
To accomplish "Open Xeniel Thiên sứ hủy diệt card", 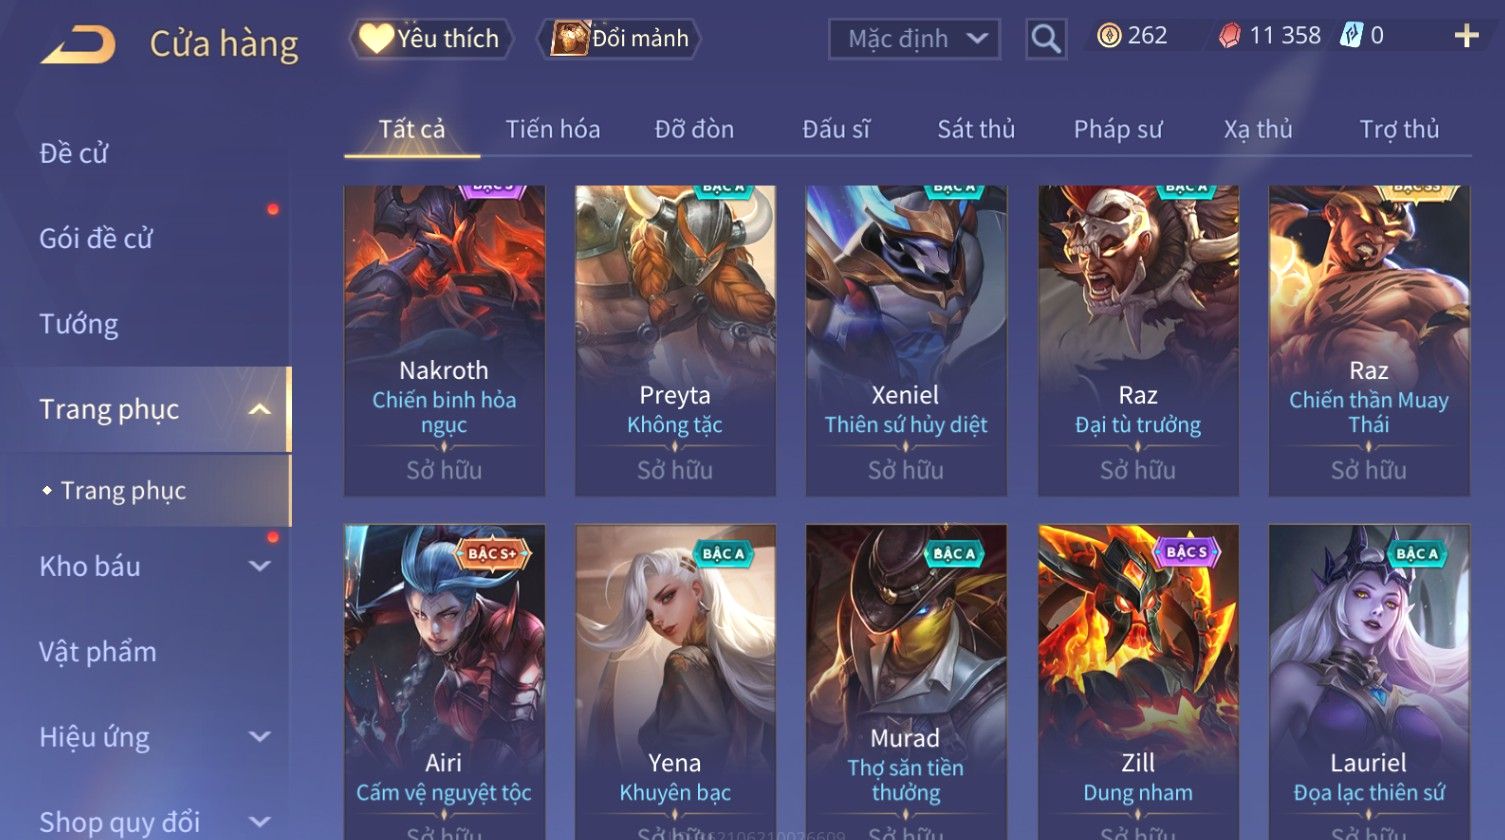I will (x=906, y=341).
